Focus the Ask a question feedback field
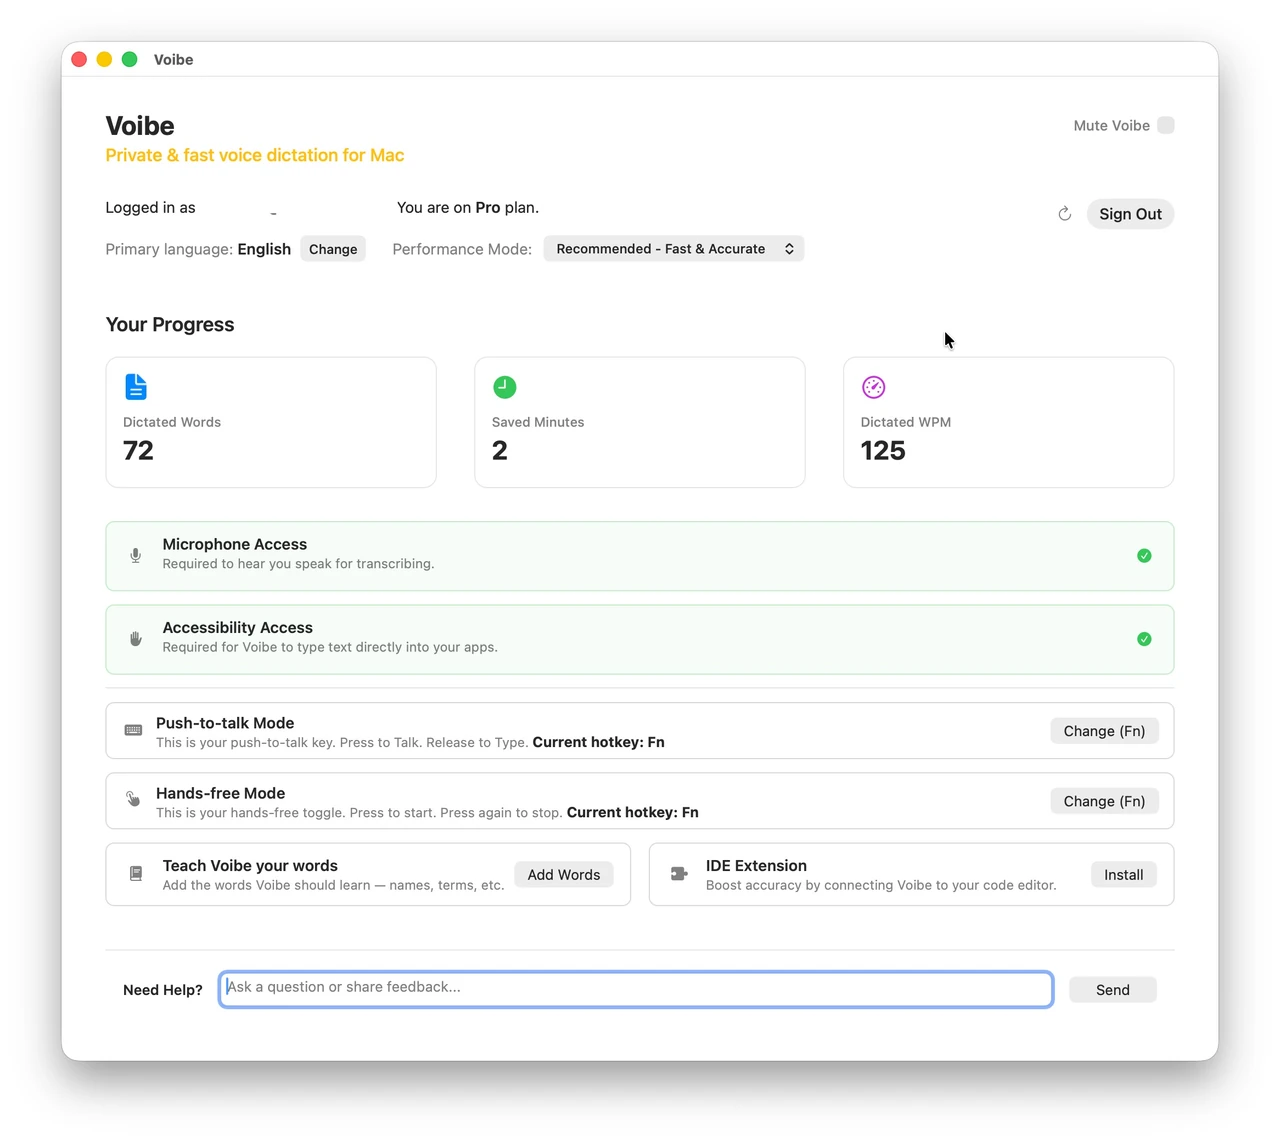The height and width of the screenshot is (1142, 1280). pos(636,989)
